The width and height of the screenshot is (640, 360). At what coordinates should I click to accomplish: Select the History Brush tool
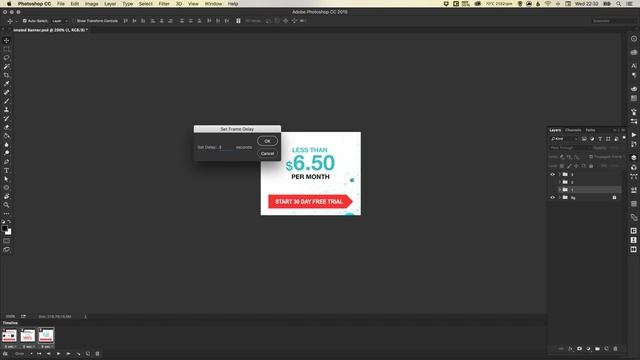pos(7,118)
